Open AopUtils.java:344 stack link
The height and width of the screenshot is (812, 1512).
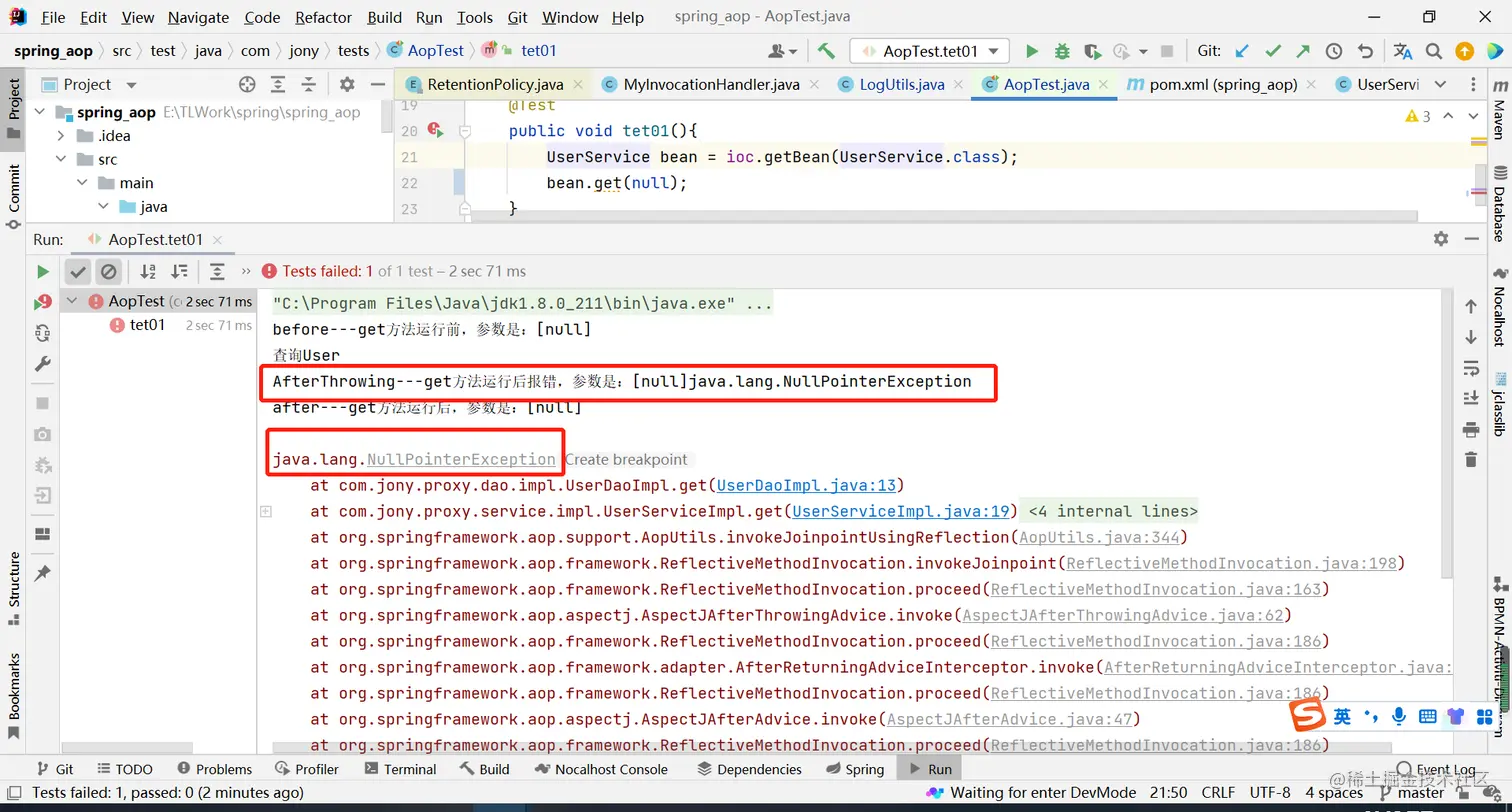[x=1100, y=537]
